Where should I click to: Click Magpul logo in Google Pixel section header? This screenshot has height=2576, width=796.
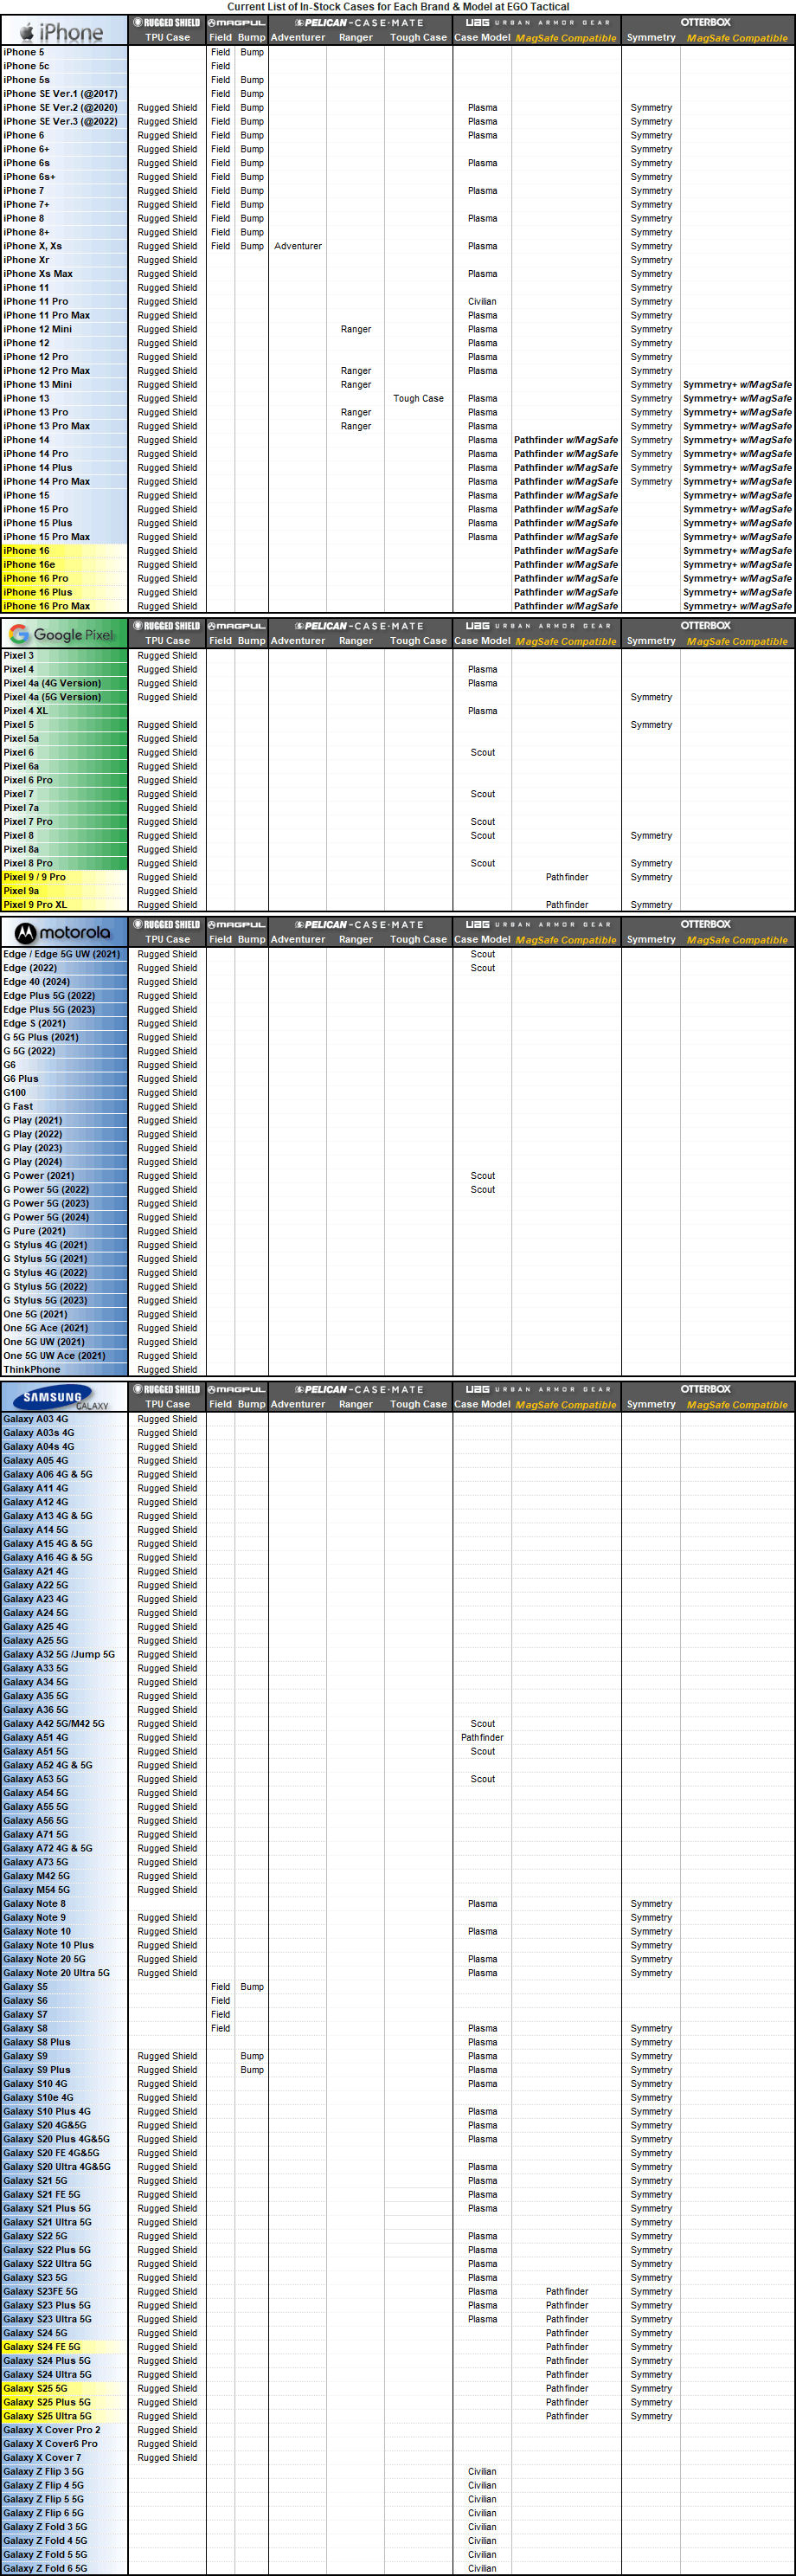(237, 626)
